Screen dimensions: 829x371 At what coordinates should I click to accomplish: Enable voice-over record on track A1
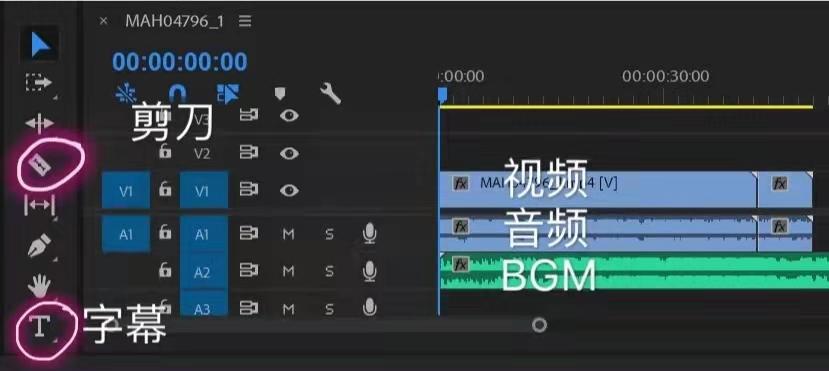[x=370, y=233]
